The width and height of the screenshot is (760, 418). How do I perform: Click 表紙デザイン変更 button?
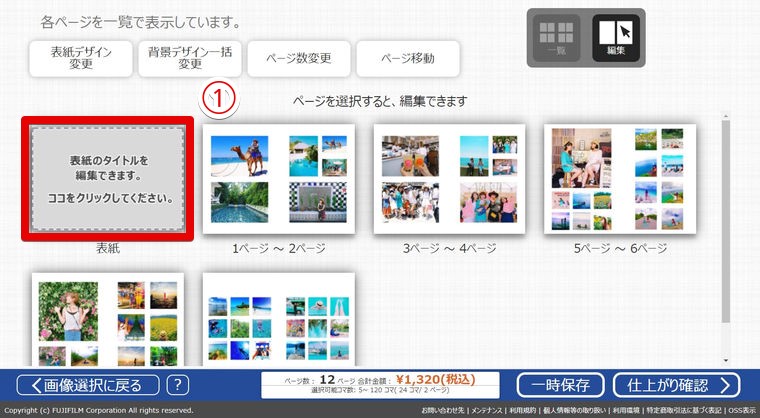pos(80,59)
